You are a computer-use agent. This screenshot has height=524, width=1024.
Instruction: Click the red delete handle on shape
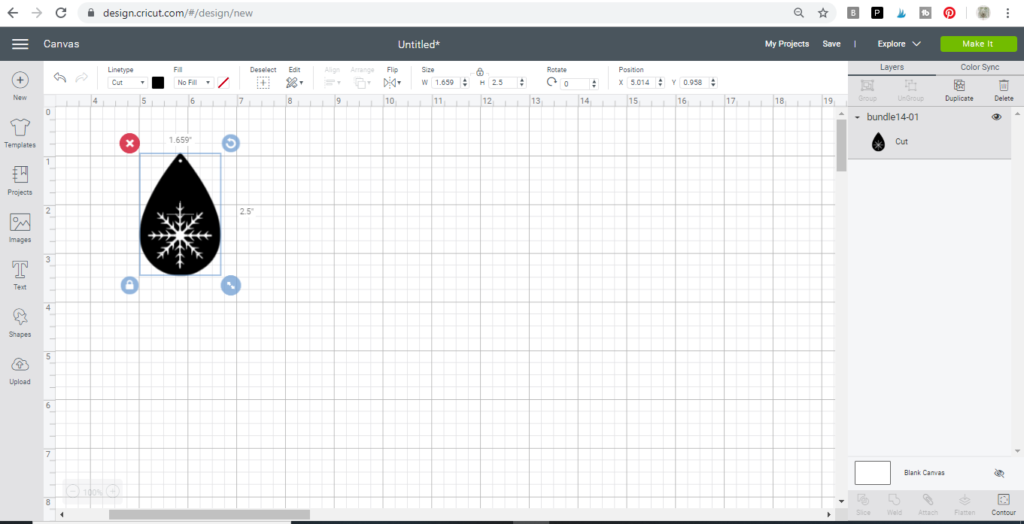(130, 144)
